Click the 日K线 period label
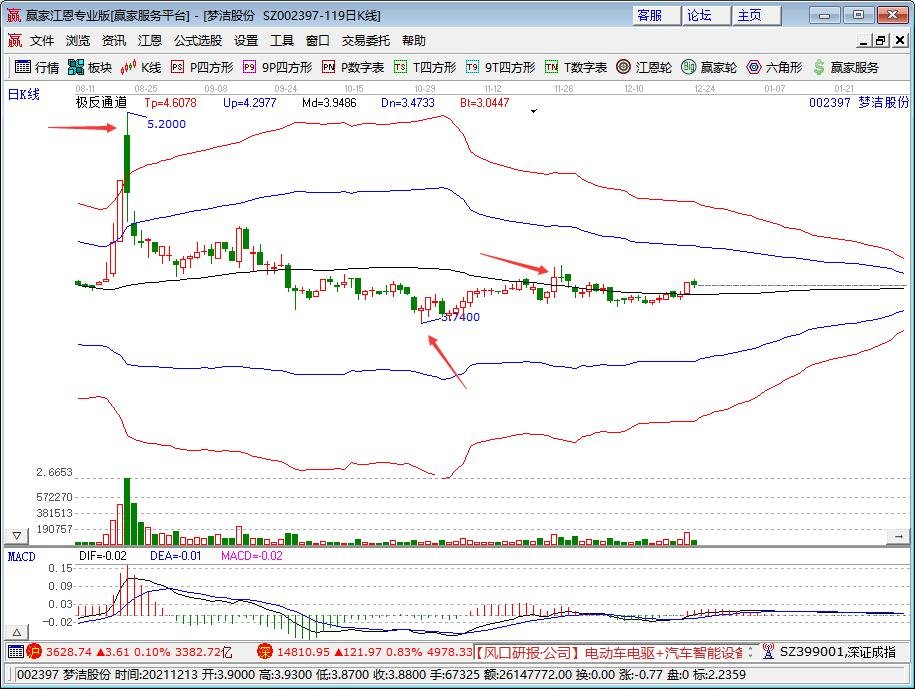 pos(24,94)
